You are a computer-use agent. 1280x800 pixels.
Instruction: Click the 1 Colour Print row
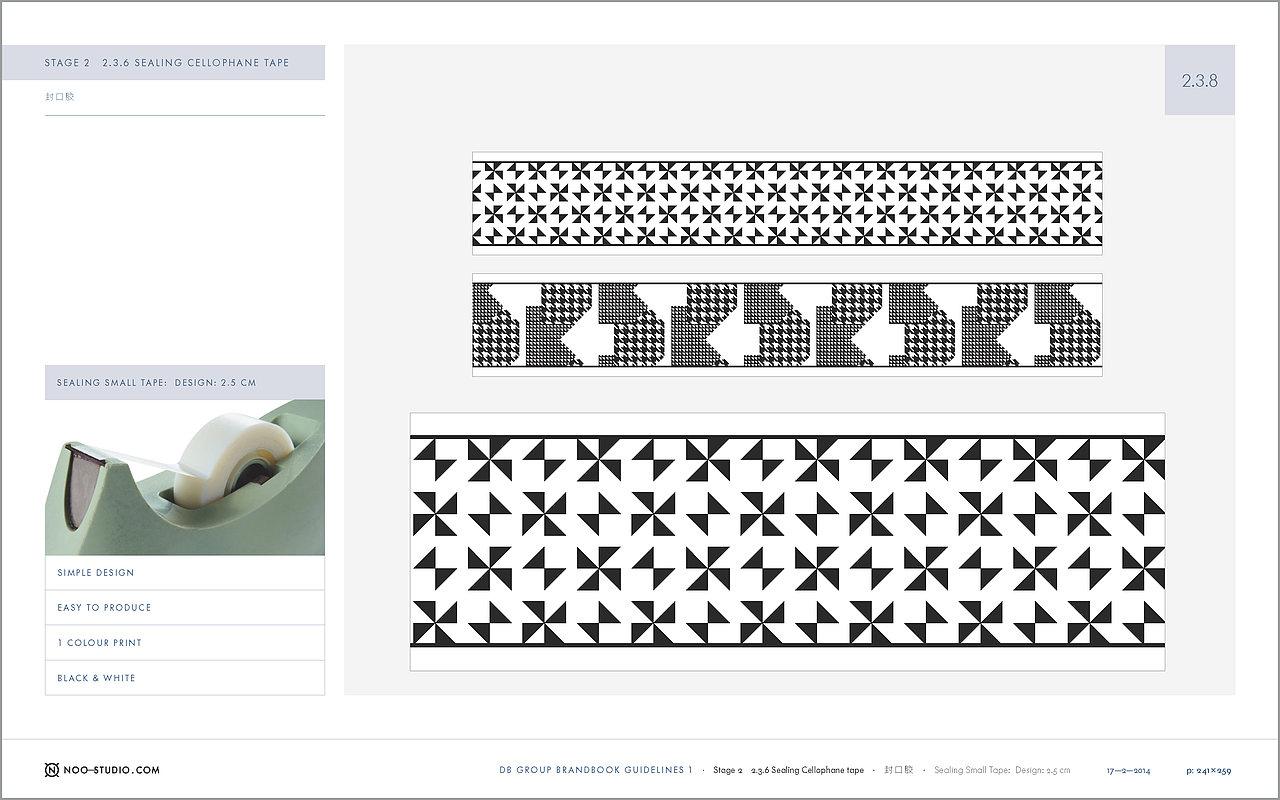[185, 643]
